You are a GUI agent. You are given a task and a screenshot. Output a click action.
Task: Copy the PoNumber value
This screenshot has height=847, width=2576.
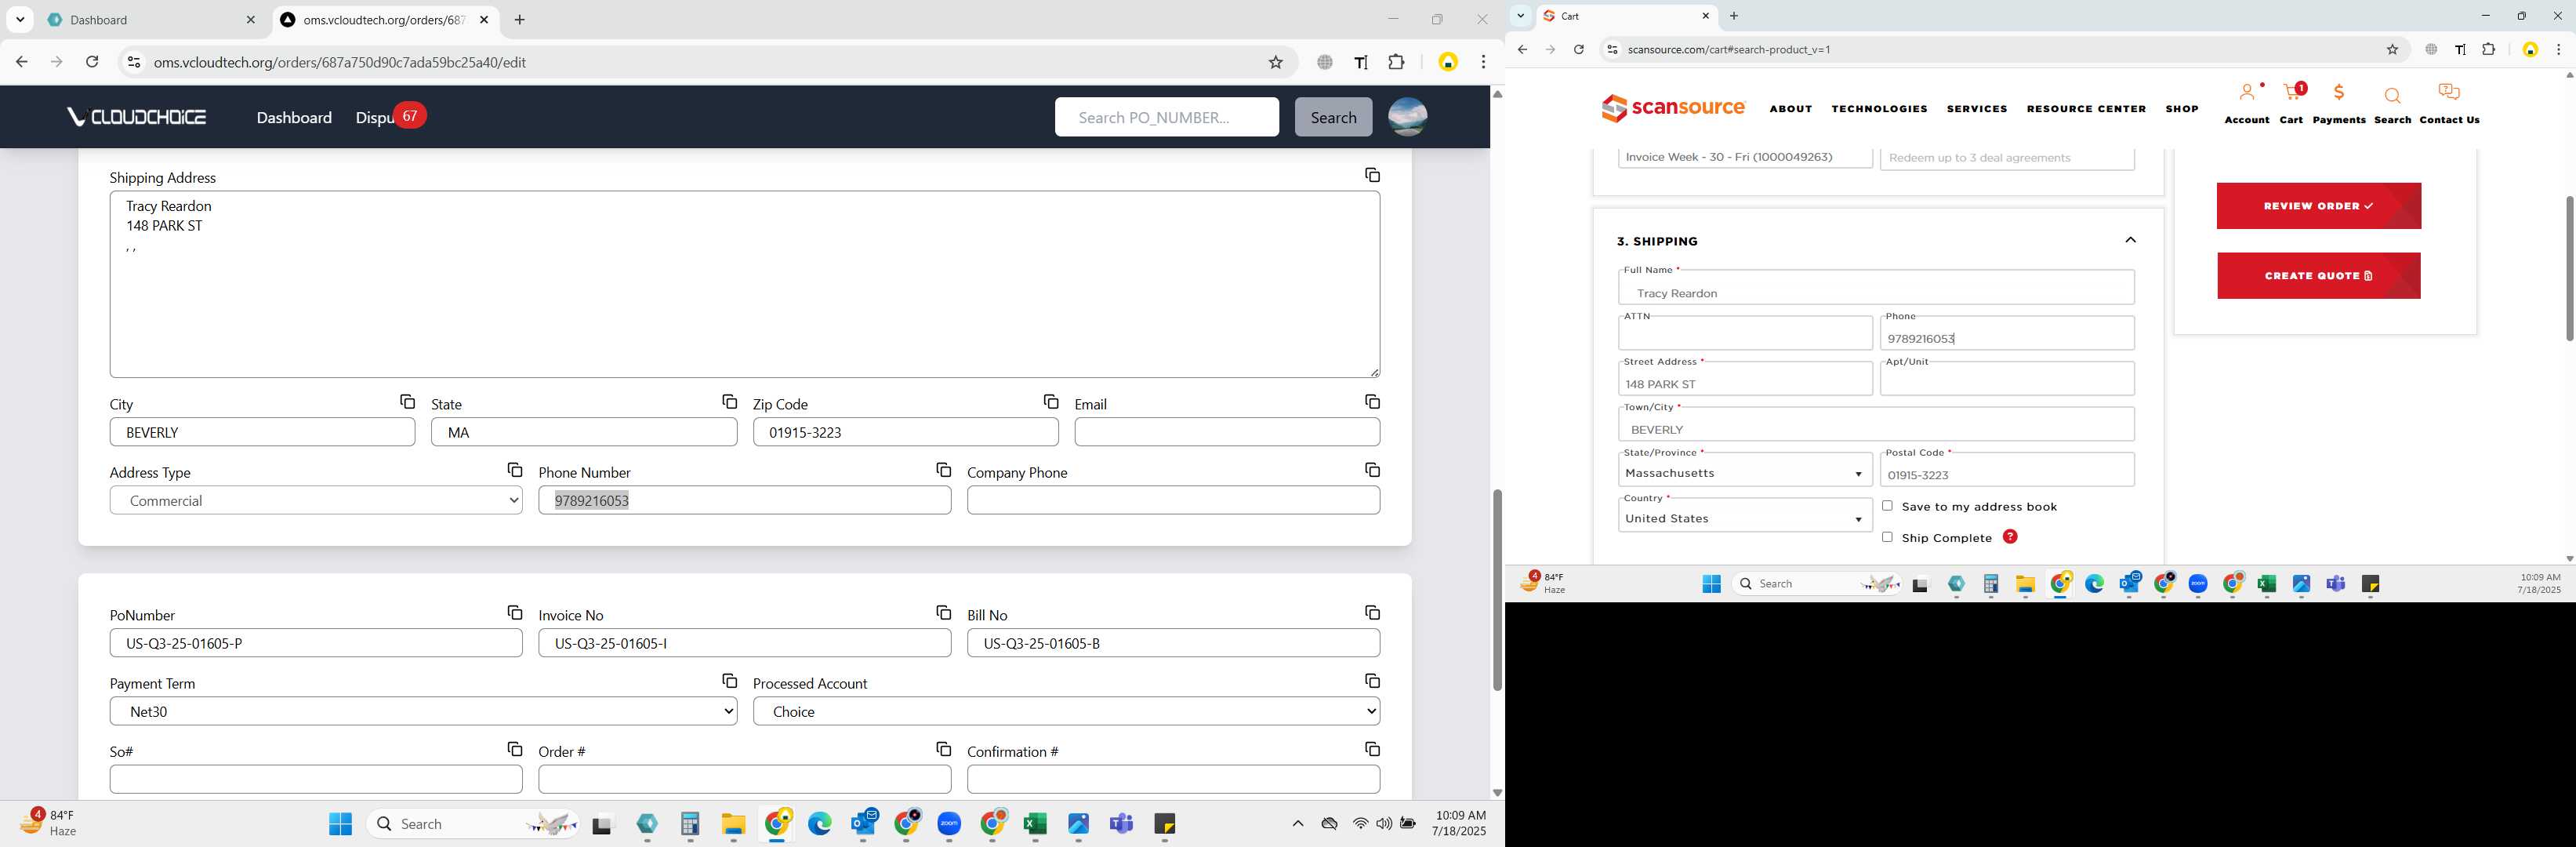coord(514,613)
